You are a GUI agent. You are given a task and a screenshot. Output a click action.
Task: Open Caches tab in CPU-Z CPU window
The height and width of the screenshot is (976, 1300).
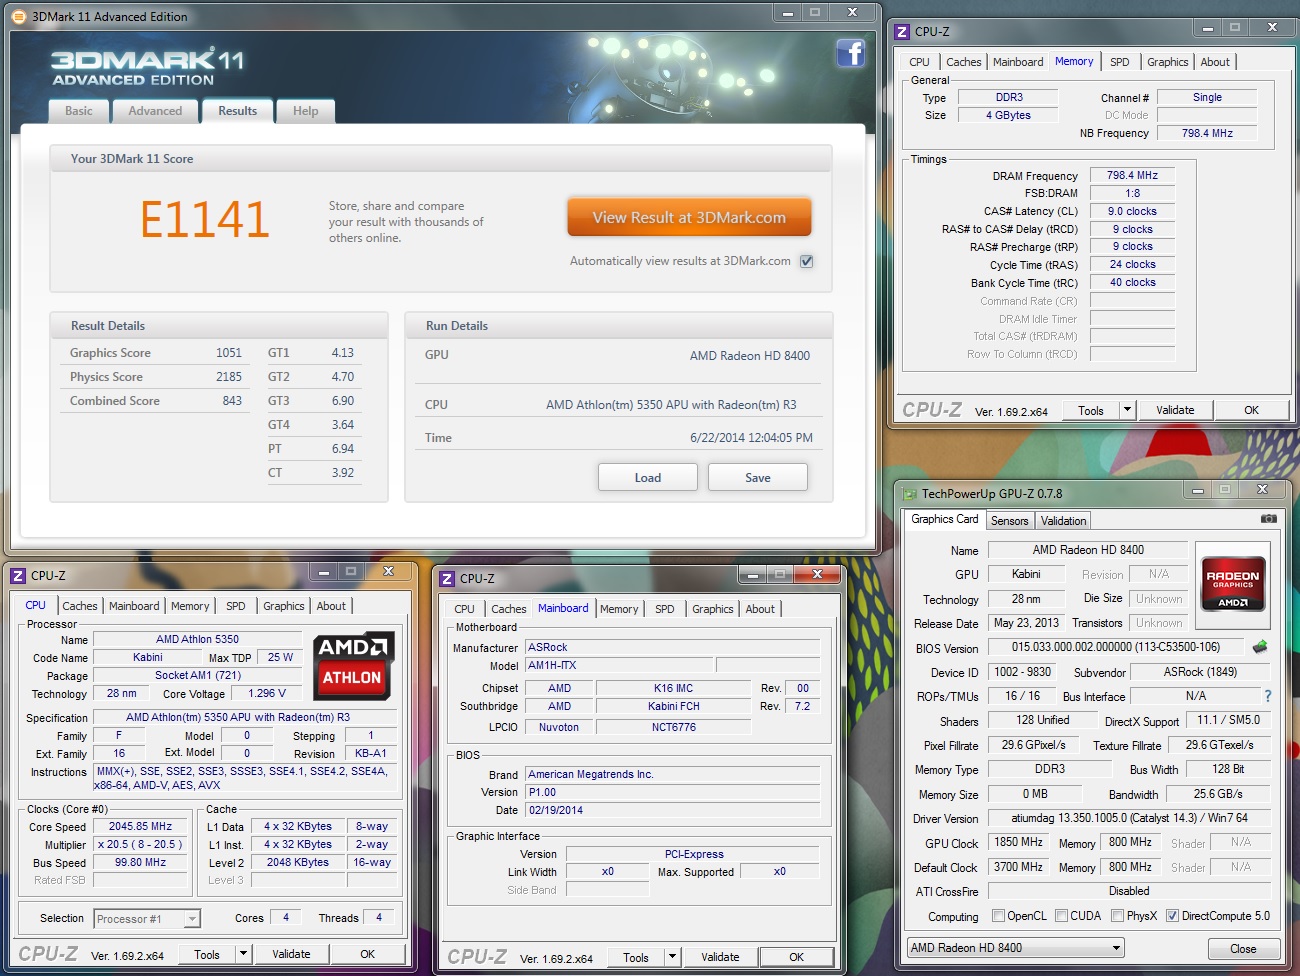[x=80, y=606]
